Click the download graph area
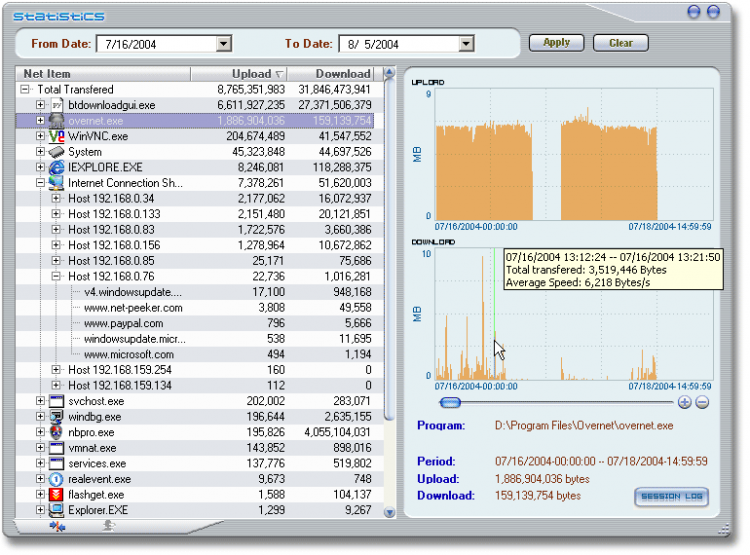 574,314
